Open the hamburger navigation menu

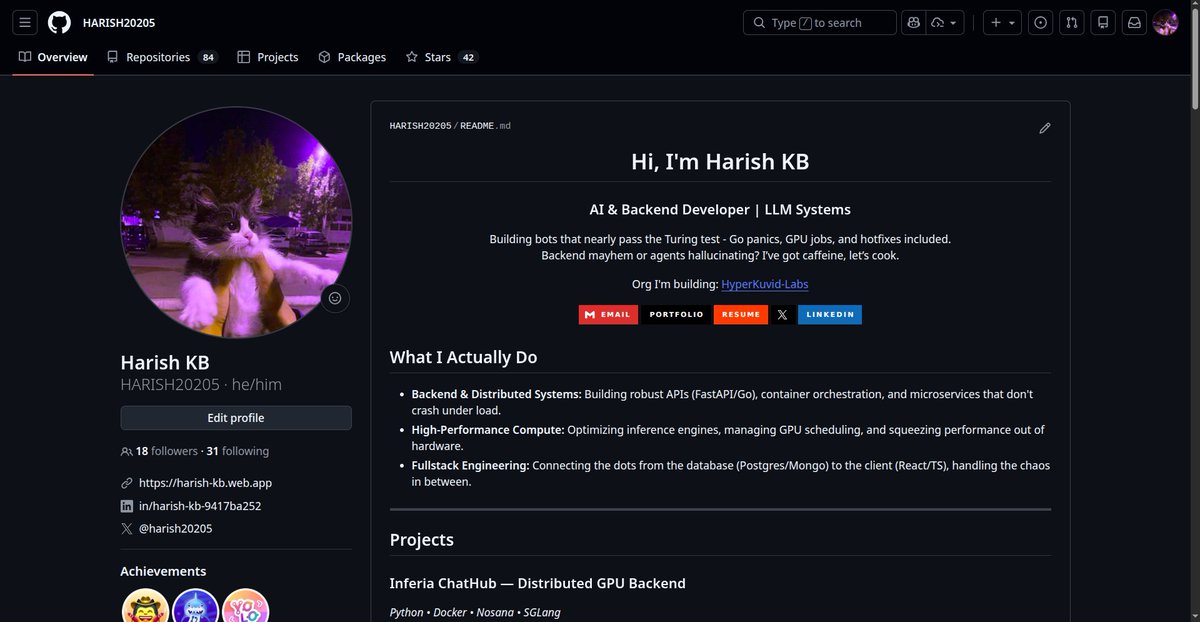point(26,22)
